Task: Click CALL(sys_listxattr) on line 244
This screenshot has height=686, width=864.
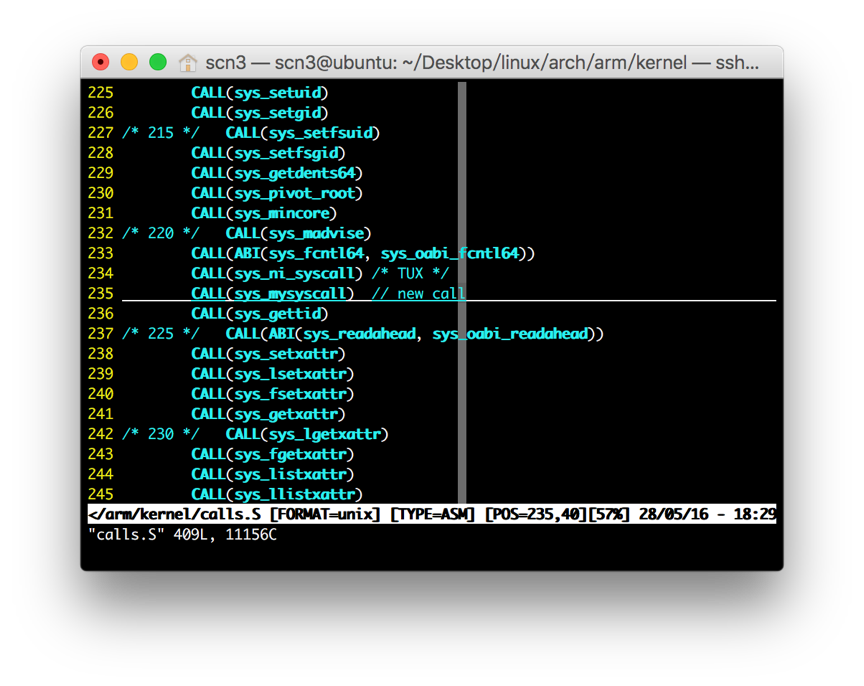Action: (x=272, y=475)
